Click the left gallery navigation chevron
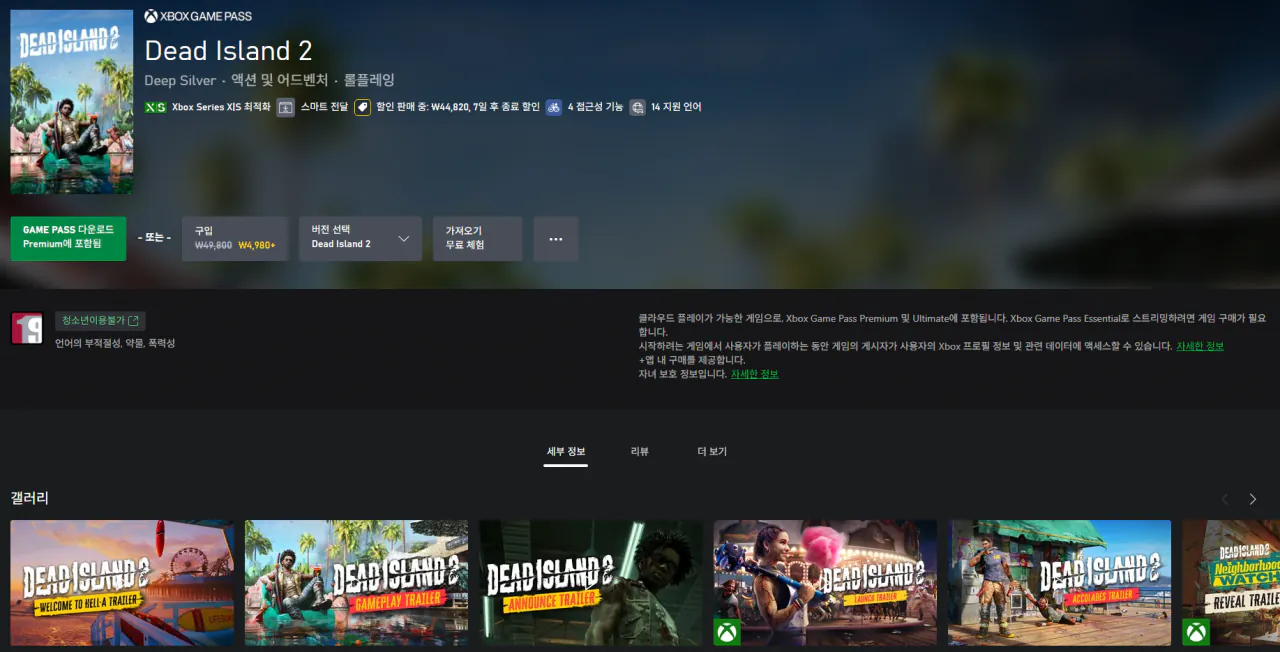1280x652 pixels. click(x=1224, y=498)
